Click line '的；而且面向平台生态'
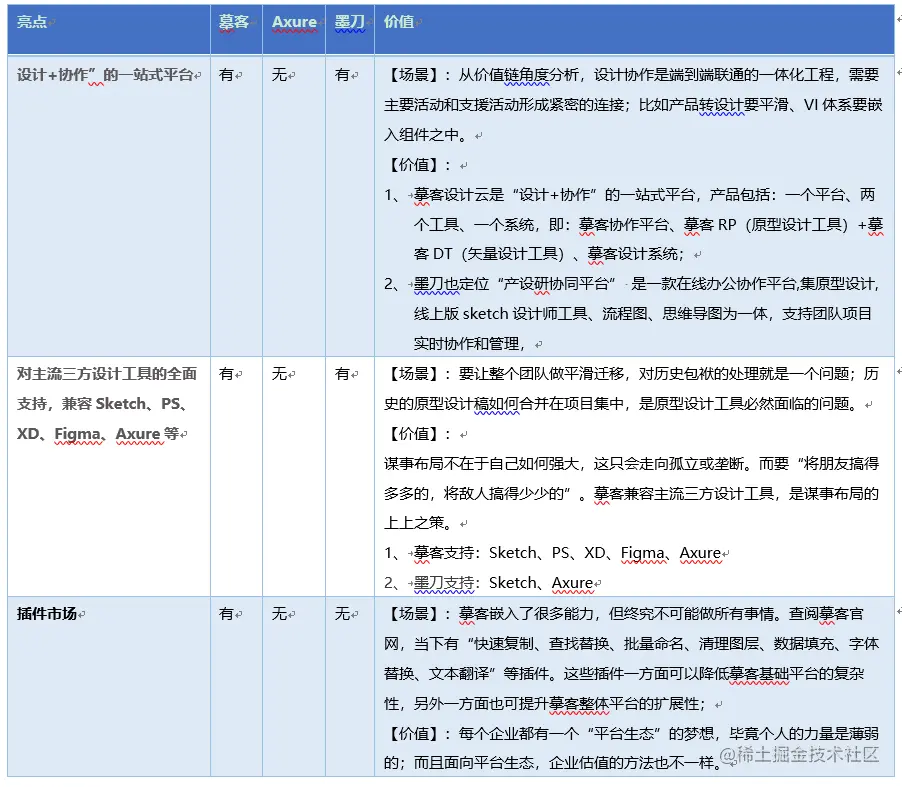 coord(552,763)
